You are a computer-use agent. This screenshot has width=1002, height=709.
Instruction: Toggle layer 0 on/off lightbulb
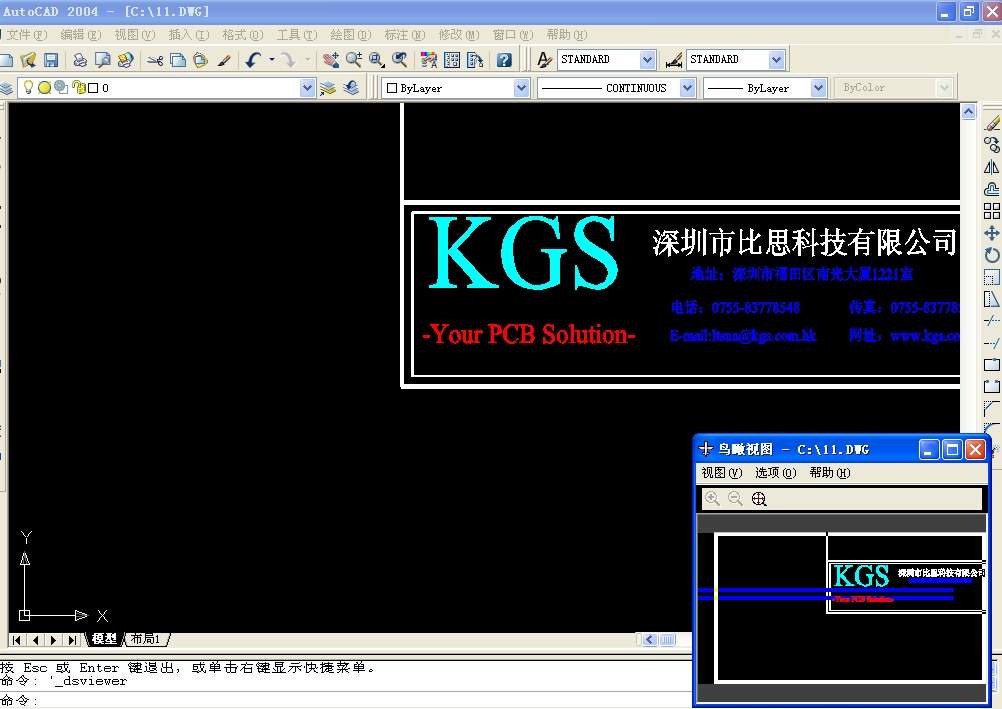point(28,87)
